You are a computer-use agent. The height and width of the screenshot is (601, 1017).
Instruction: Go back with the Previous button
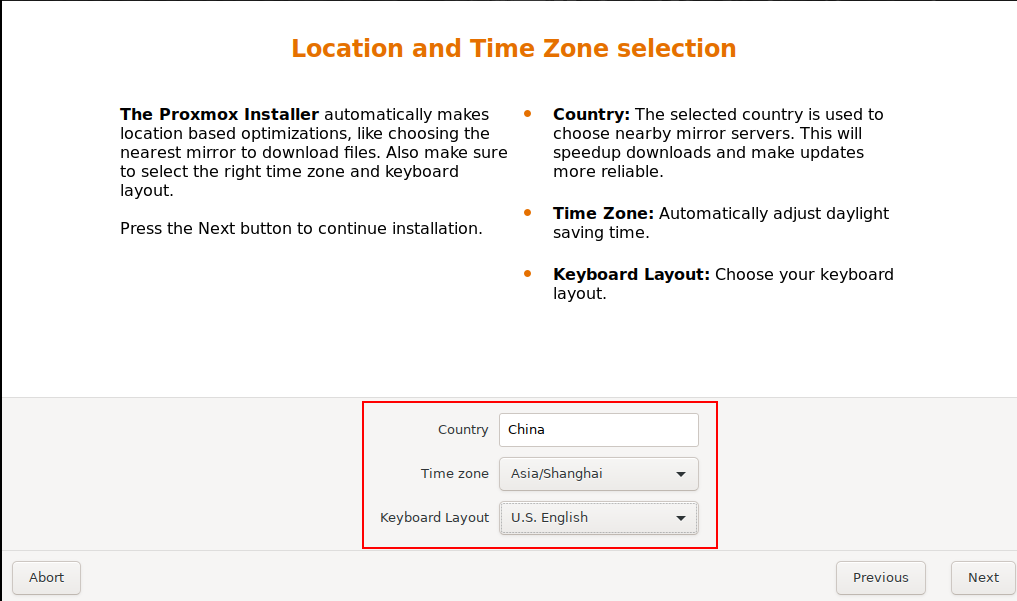click(x=880, y=577)
